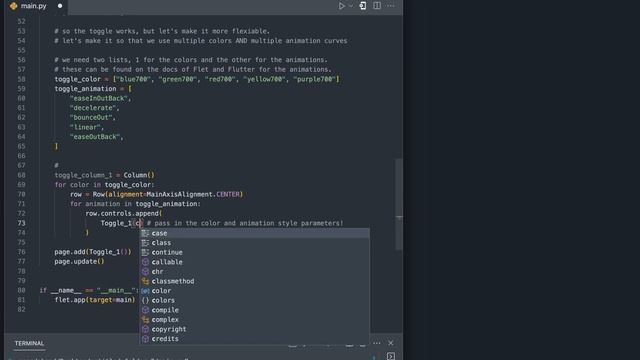The width and height of the screenshot is (640, 360).
Task: Switch to the TERMINAL panel tab
Action: (x=29, y=343)
